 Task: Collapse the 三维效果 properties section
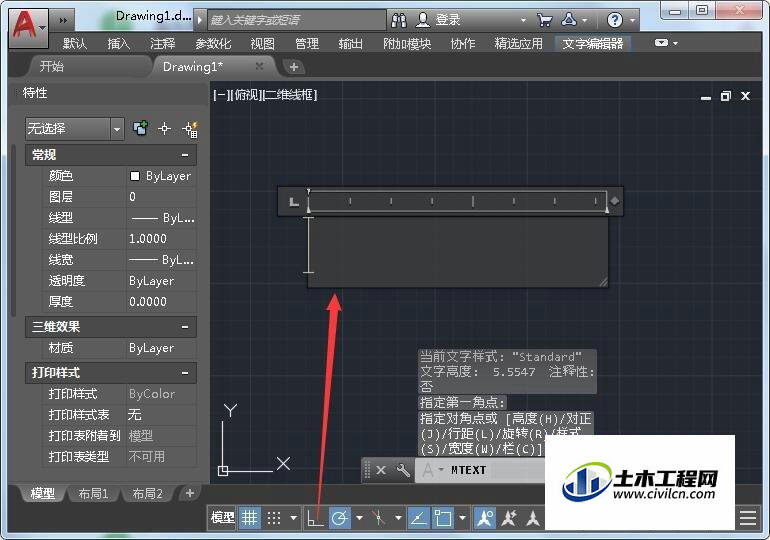click(185, 327)
